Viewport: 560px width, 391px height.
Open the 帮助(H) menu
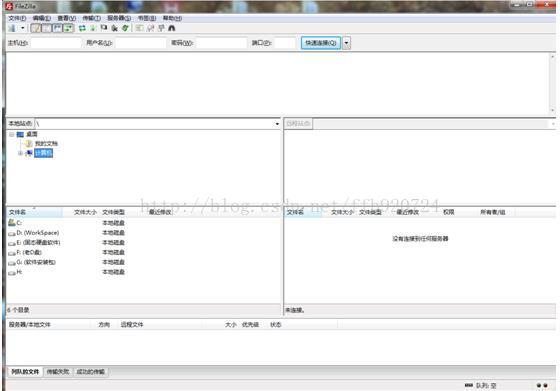click(x=172, y=18)
